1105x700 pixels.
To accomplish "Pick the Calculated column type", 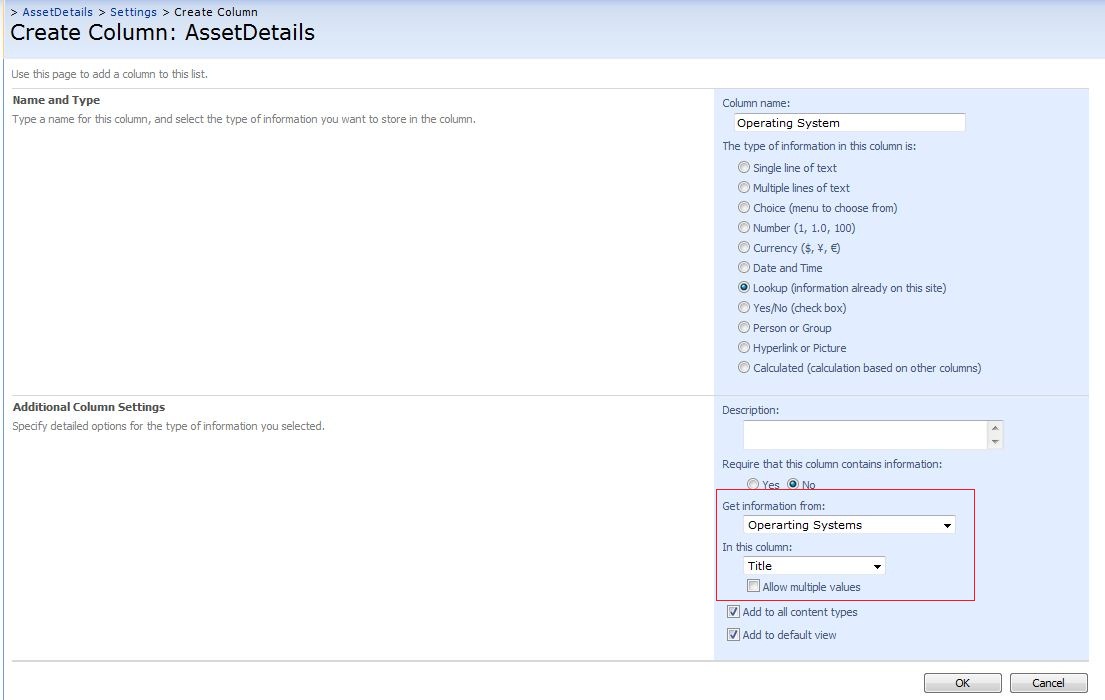I will 744,368.
